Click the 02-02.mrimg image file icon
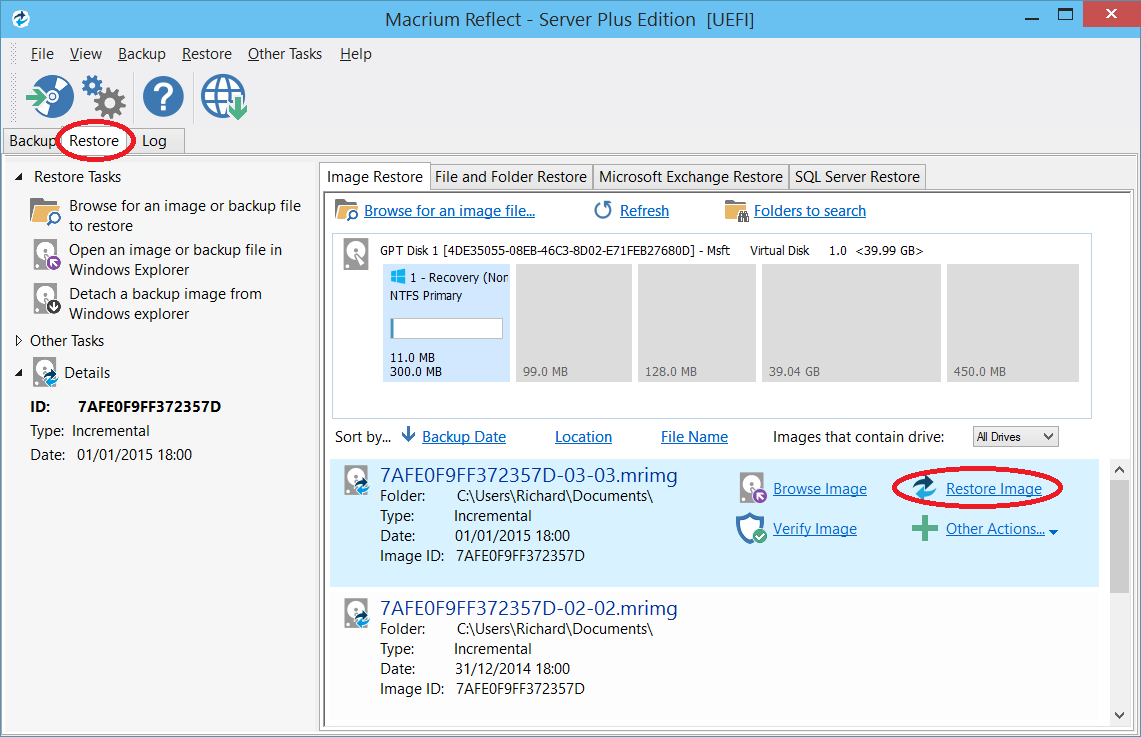 pos(357,613)
